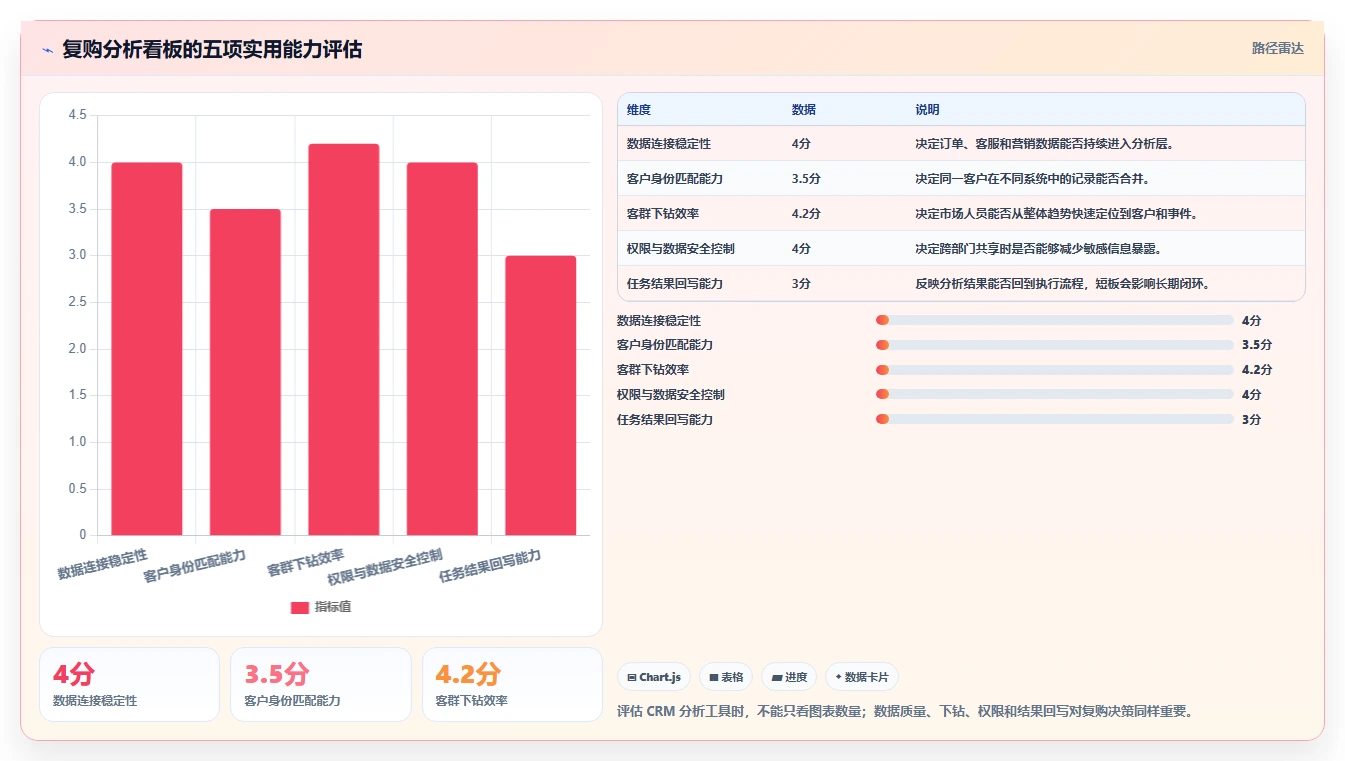Click the 数据卡片 tag chip
The image size is (1345, 761).
pos(861,677)
